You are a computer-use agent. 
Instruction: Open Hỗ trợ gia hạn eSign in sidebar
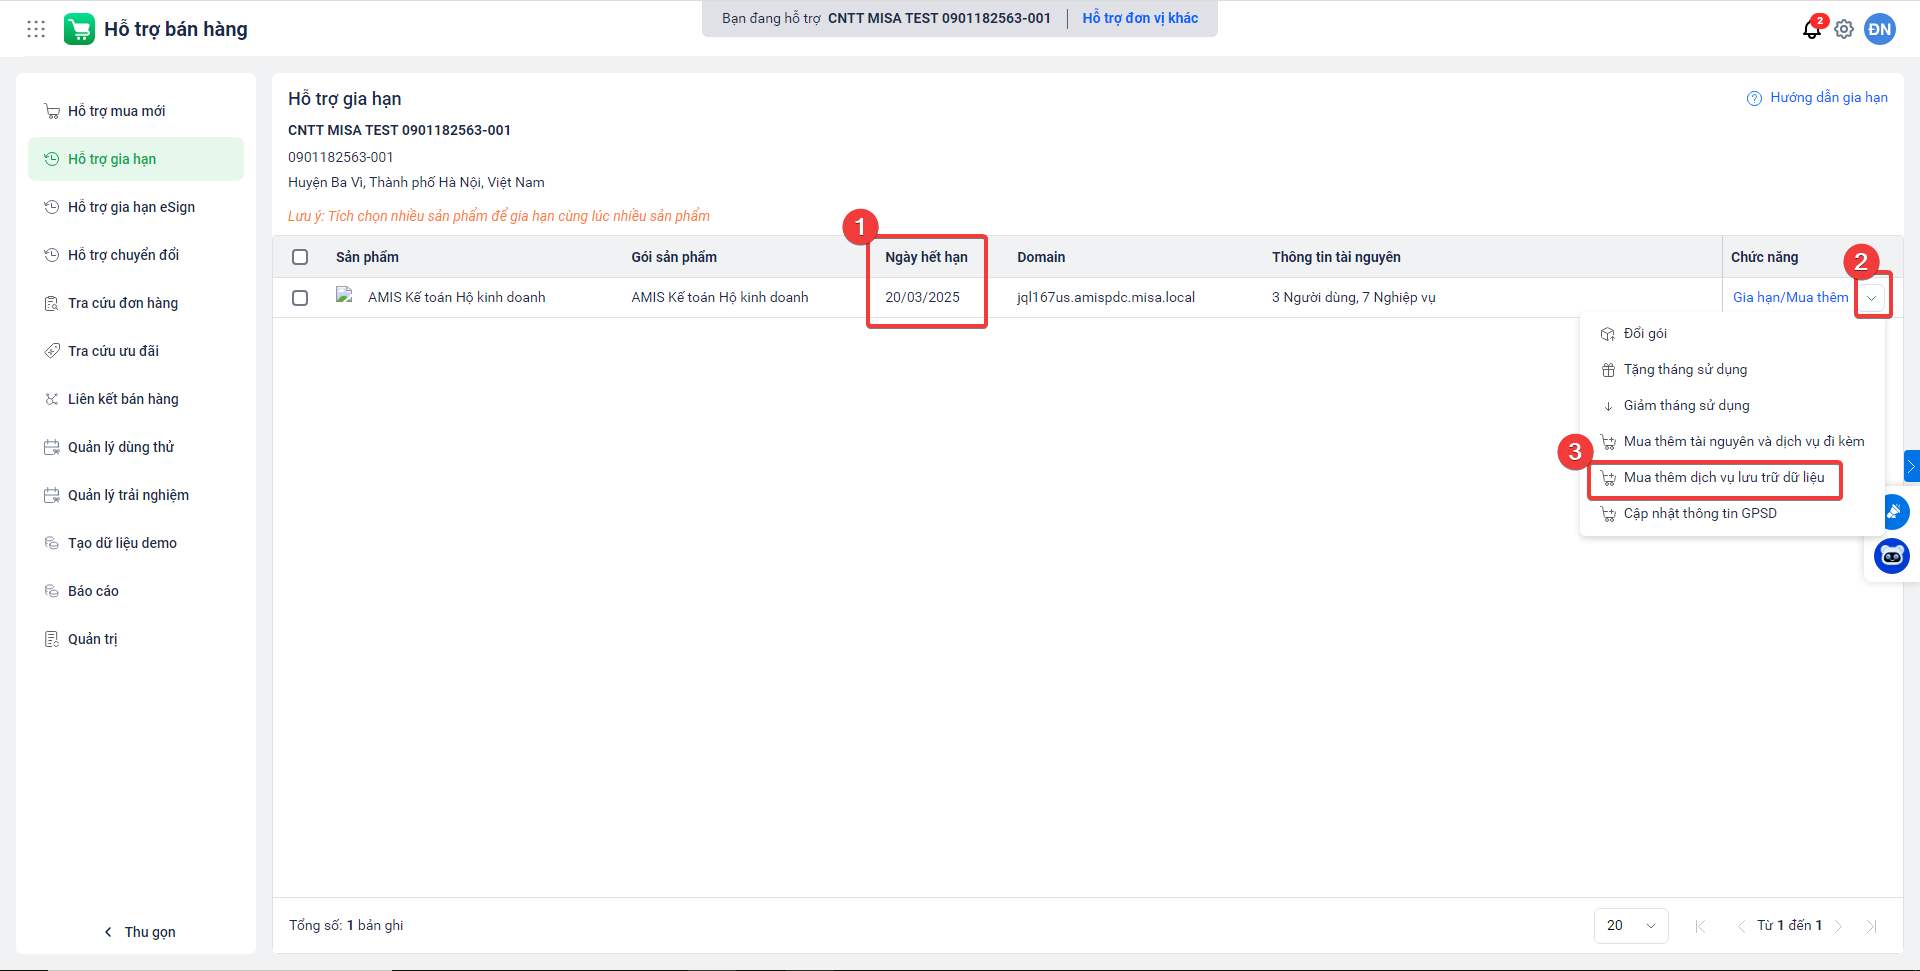136,207
